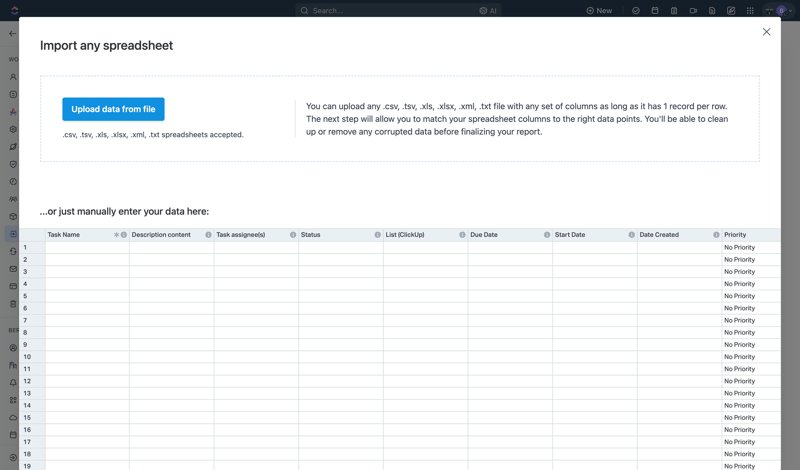Open the pencil edit icon in top bar
This screenshot has height=470, width=800.
pyautogui.click(x=731, y=10)
